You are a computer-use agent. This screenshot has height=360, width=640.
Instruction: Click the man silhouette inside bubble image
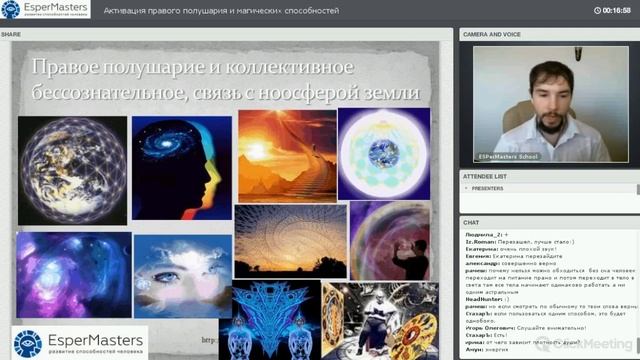tap(390, 240)
